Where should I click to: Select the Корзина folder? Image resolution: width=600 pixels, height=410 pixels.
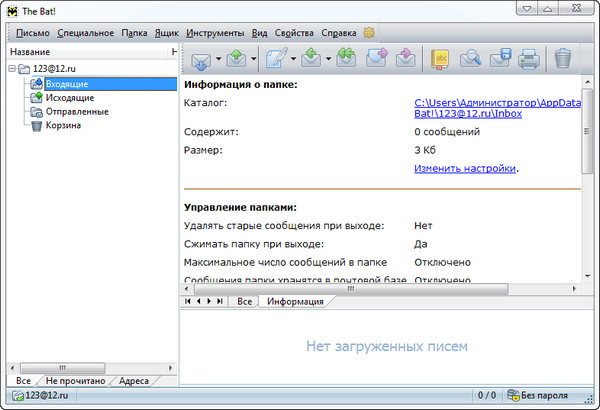point(62,126)
